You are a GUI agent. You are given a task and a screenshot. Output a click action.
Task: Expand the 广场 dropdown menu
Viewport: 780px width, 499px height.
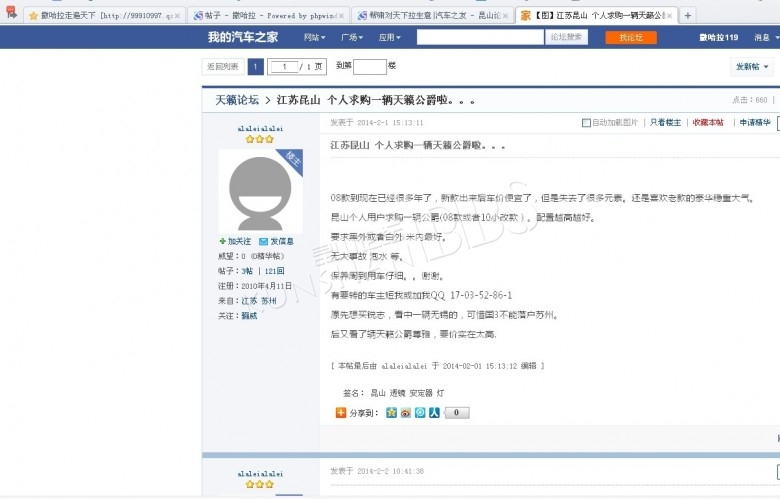click(352, 37)
